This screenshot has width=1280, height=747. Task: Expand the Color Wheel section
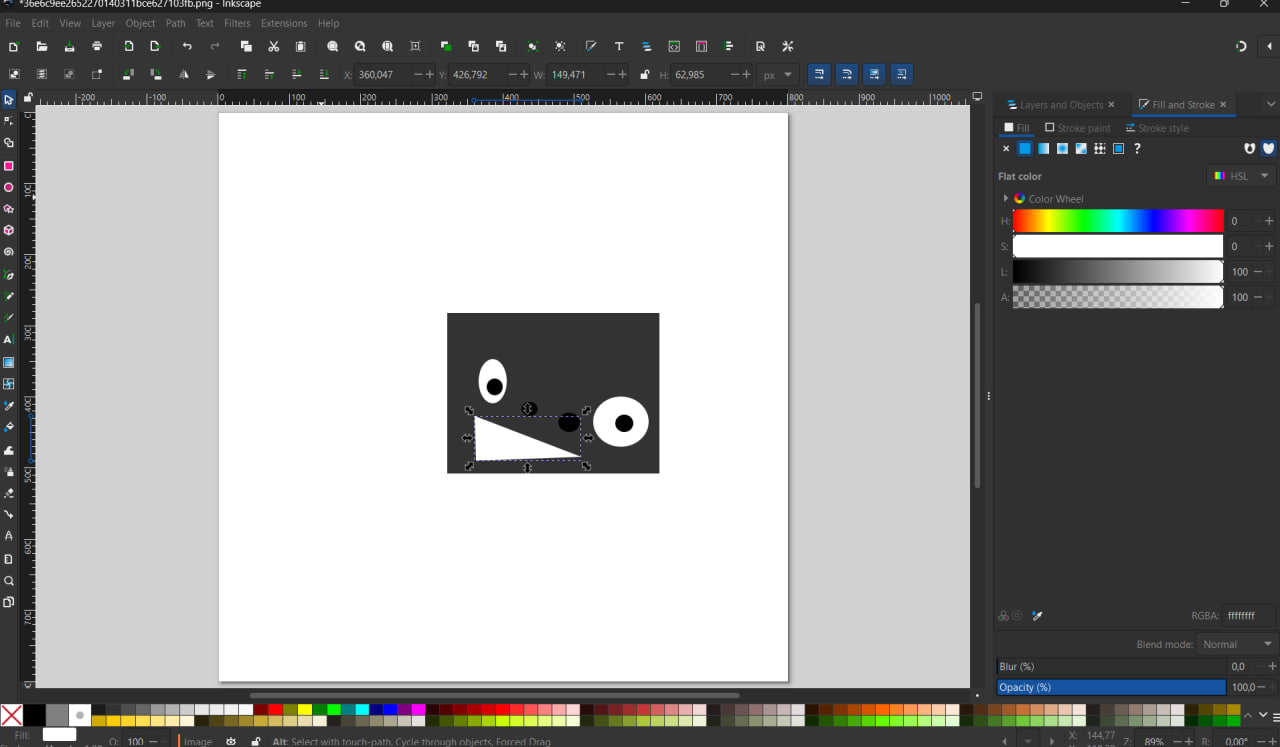pos(1006,199)
